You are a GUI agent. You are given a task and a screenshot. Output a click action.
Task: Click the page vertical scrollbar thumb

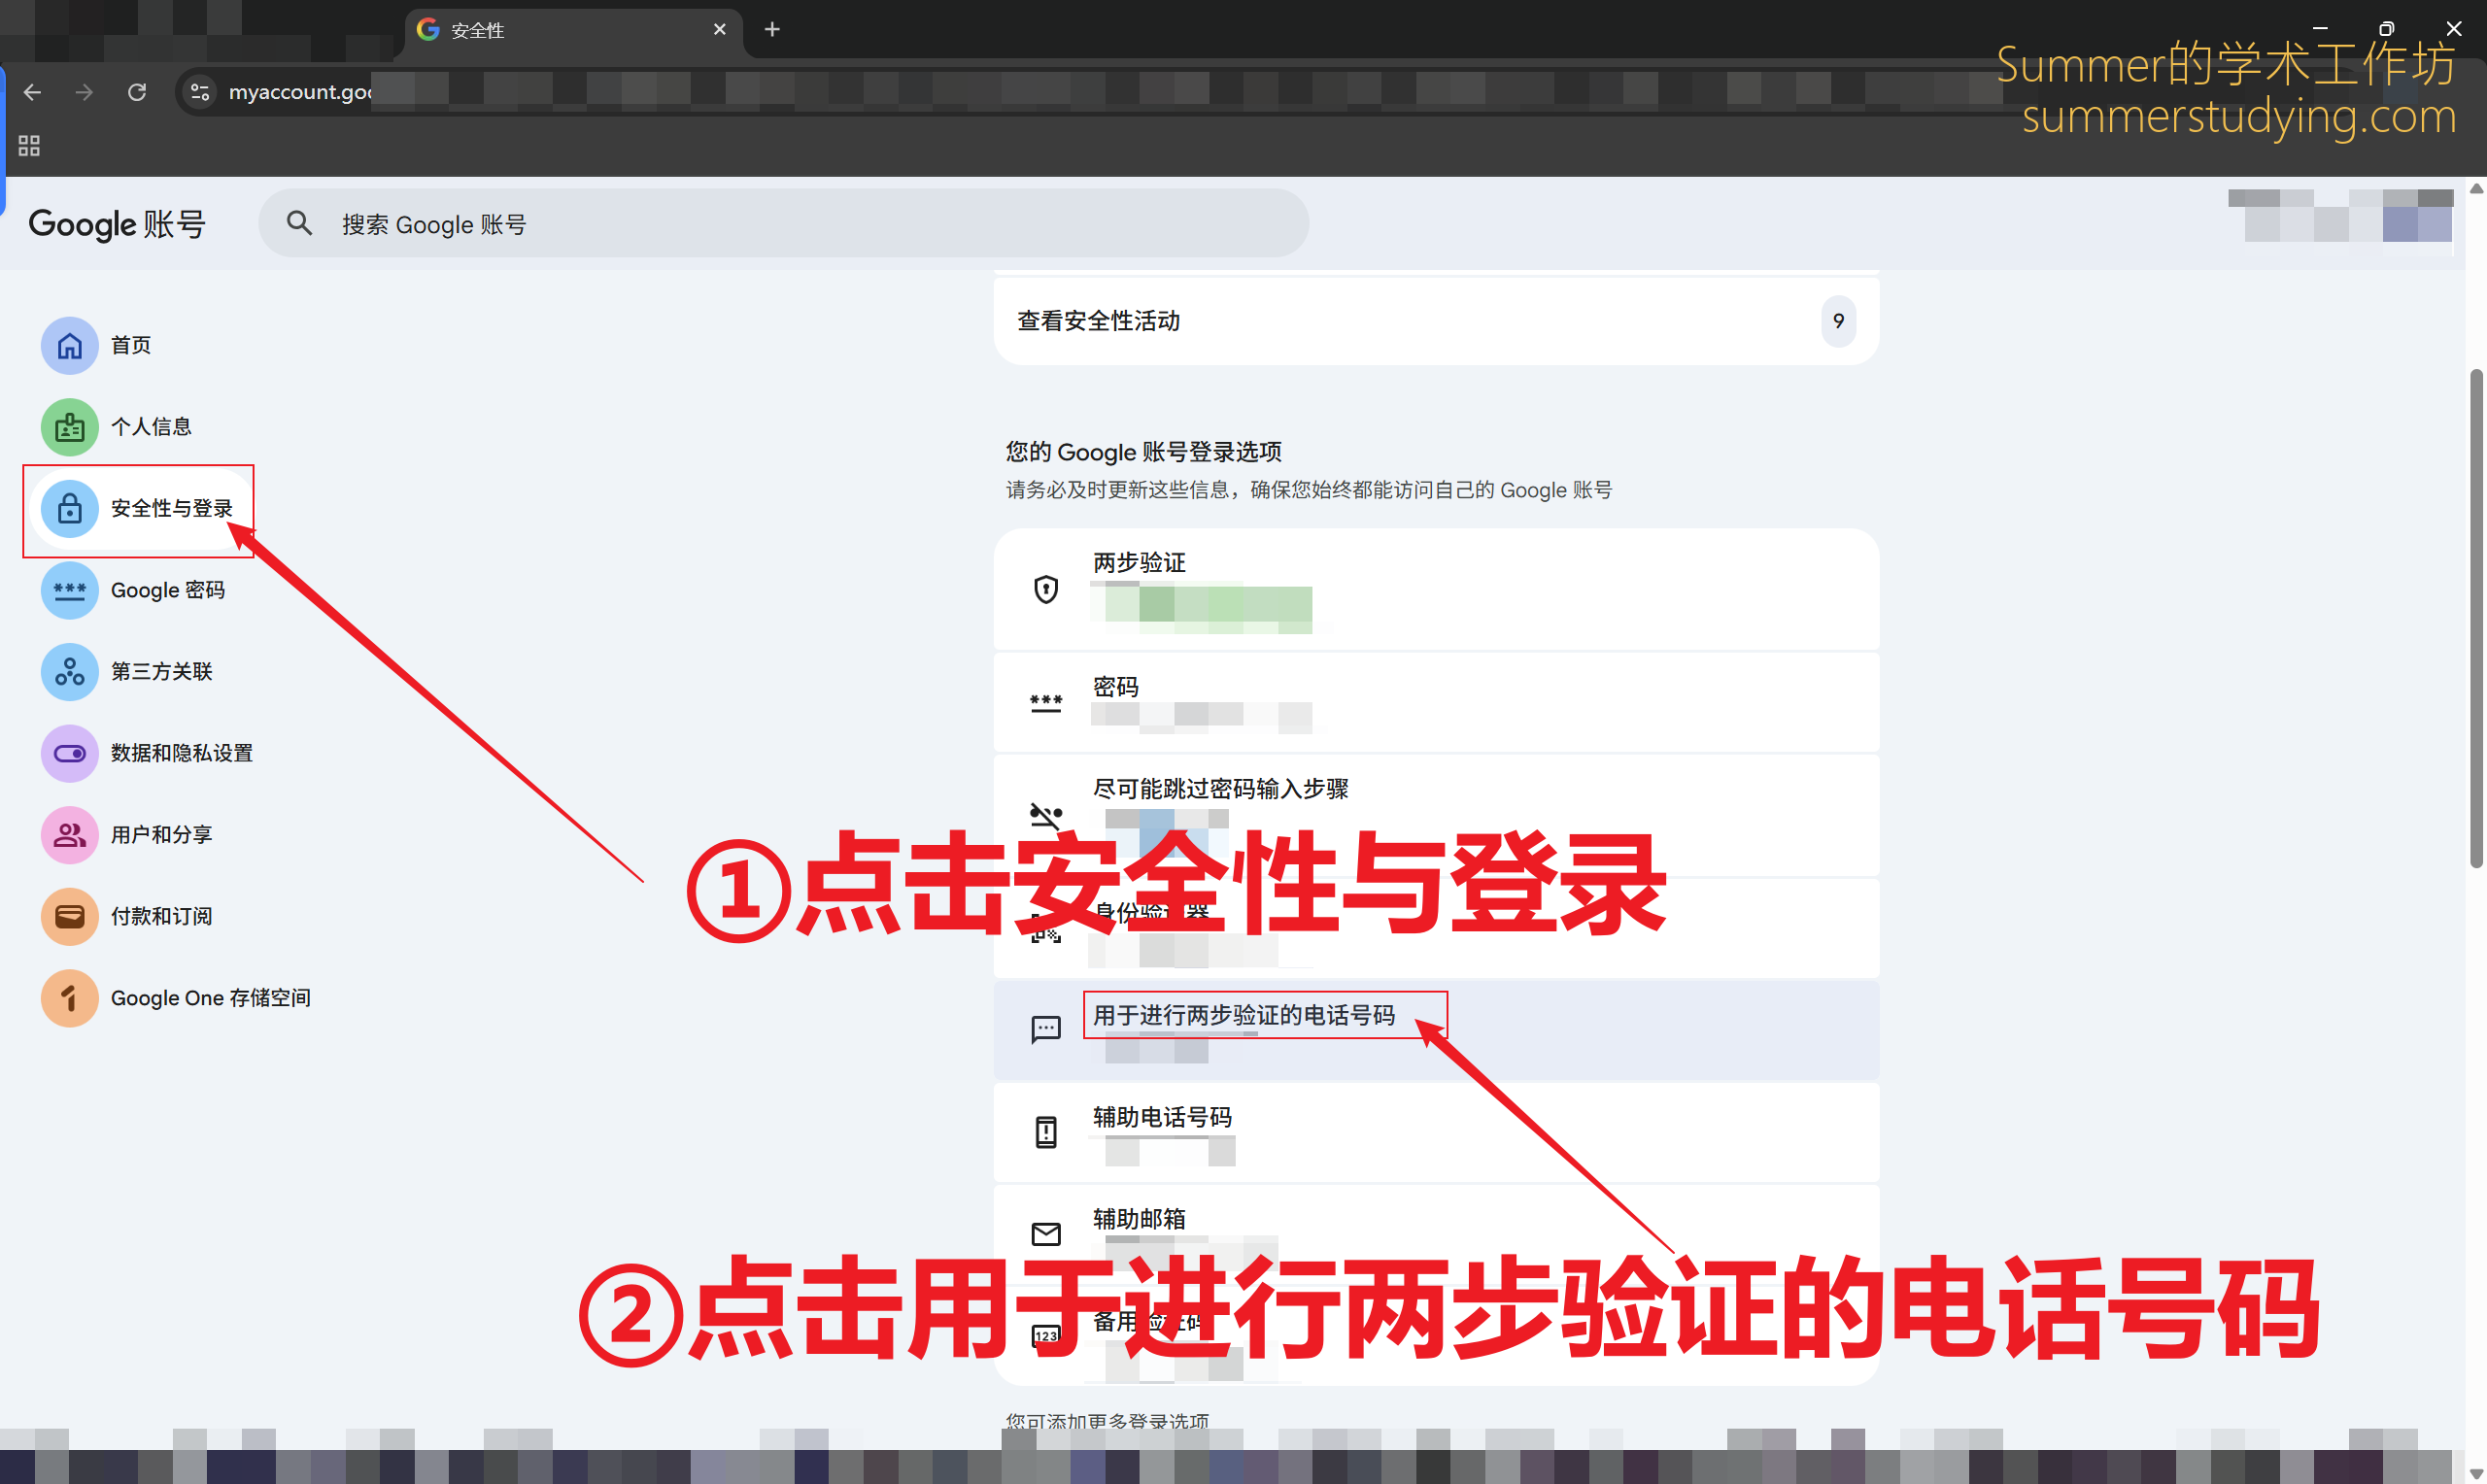click(x=2475, y=618)
